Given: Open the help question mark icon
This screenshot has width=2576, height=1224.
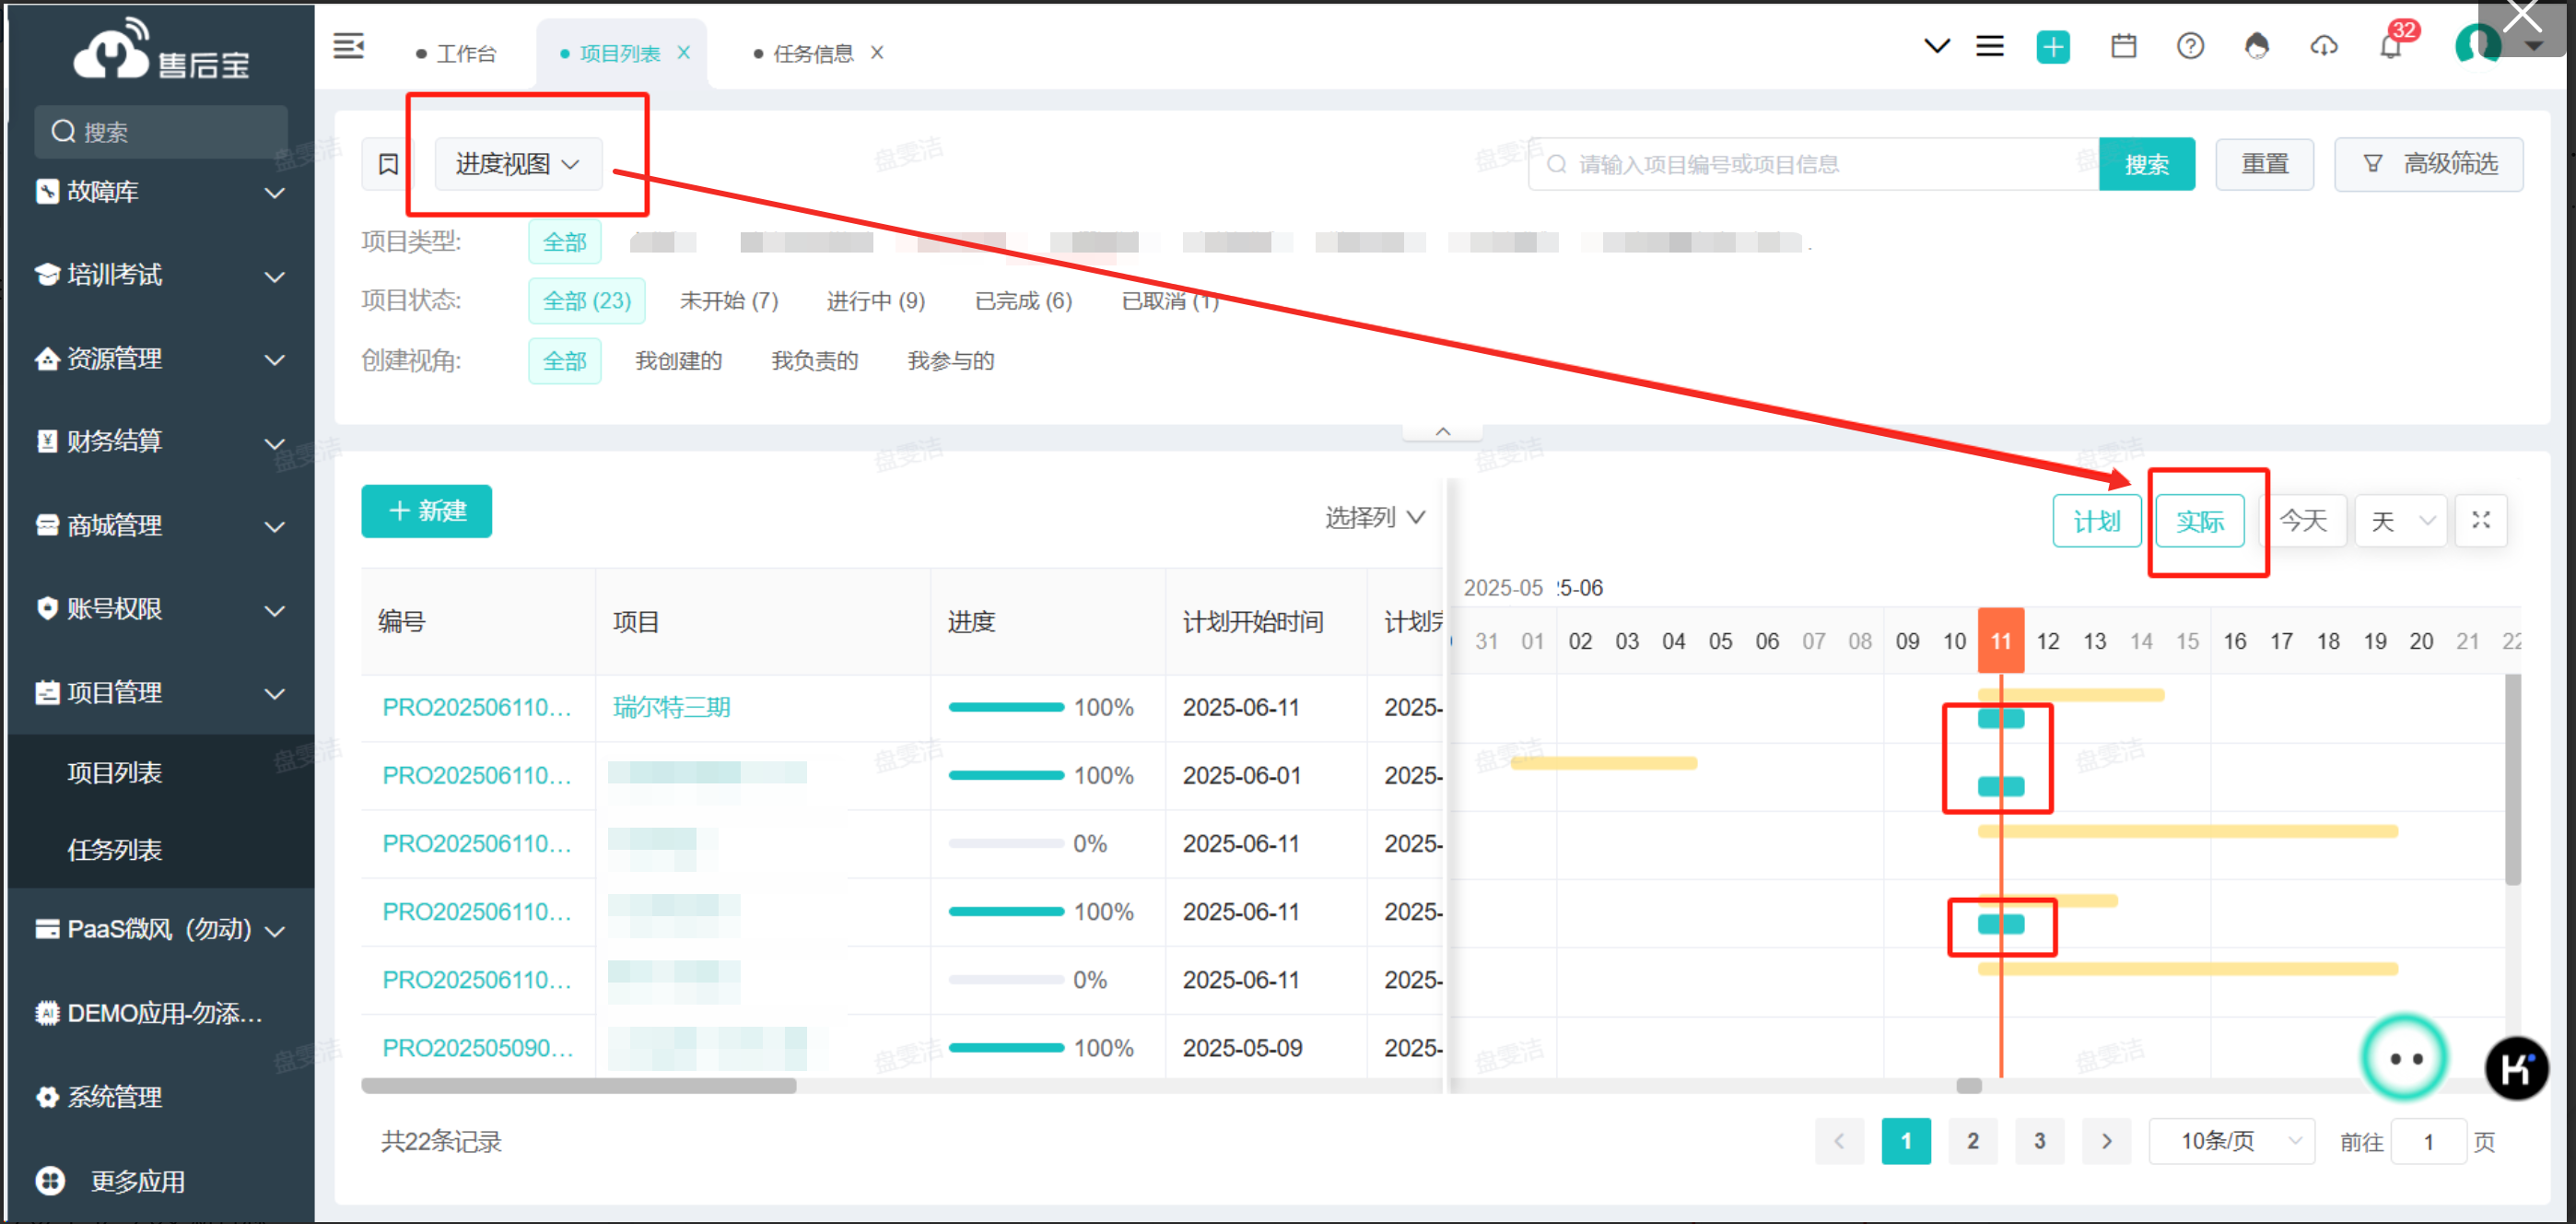Looking at the screenshot, I should [2190, 46].
